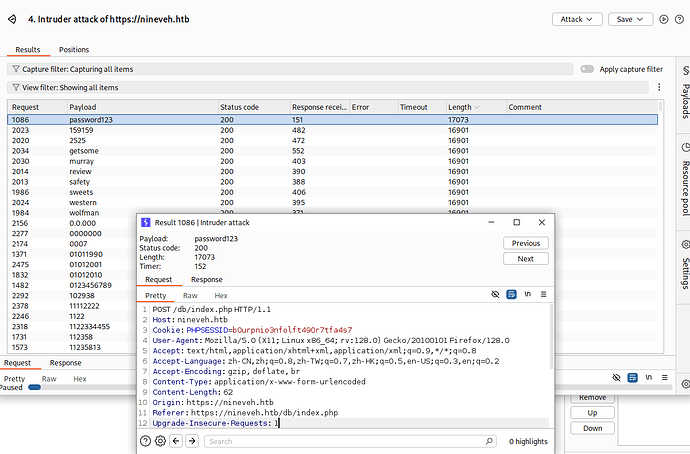Click the View filter funnel icon
The image size is (690, 454).
16,88
